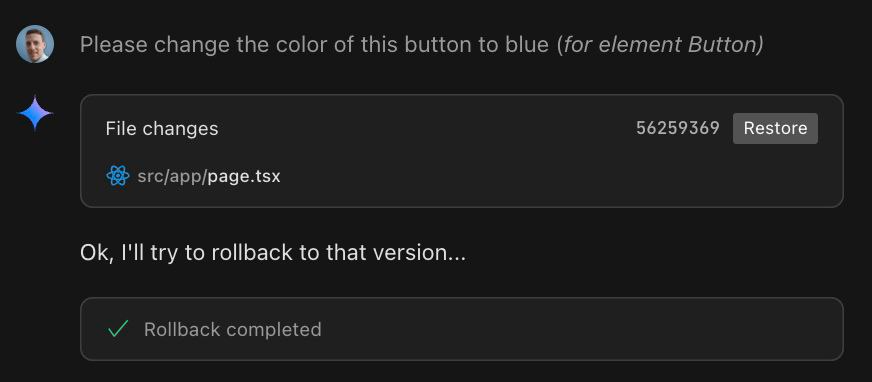
Task: Open the src/app/page.tsx file entry
Action: pyautogui.click(x=193, y=176)
